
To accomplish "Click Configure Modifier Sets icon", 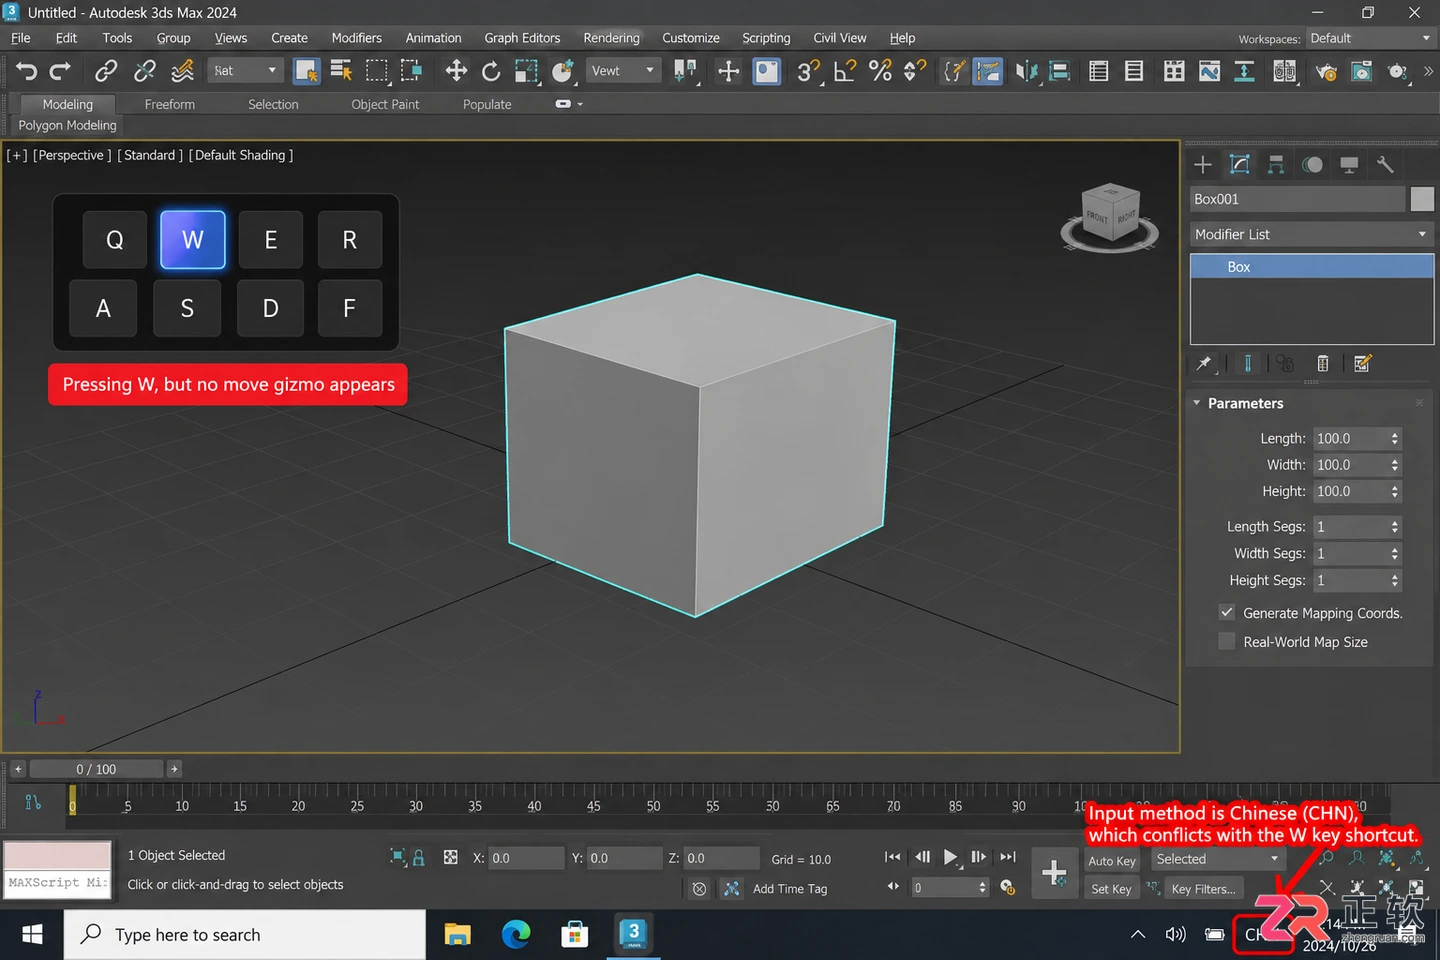I will [x=1362, y=364].
